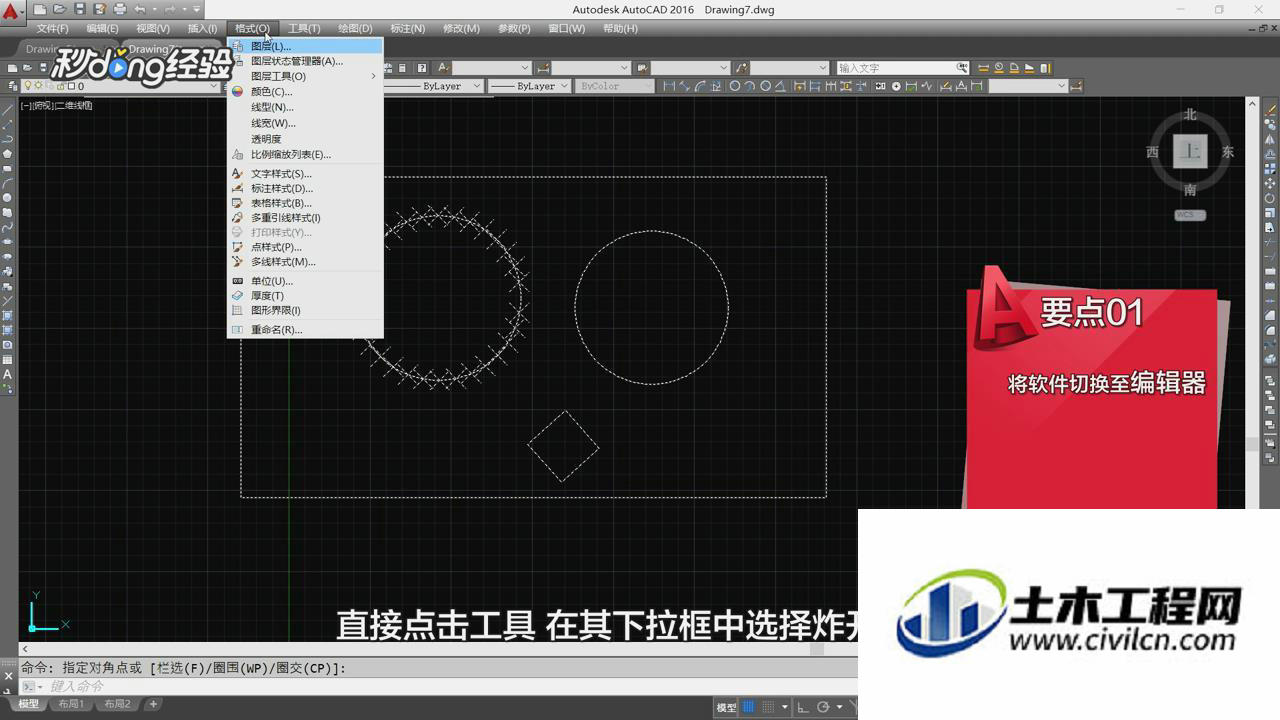Image resolution: width=1280 pixels, height=720 pixels.
Task: Click the radius dimension icon
Action: [x=735, y=86]
